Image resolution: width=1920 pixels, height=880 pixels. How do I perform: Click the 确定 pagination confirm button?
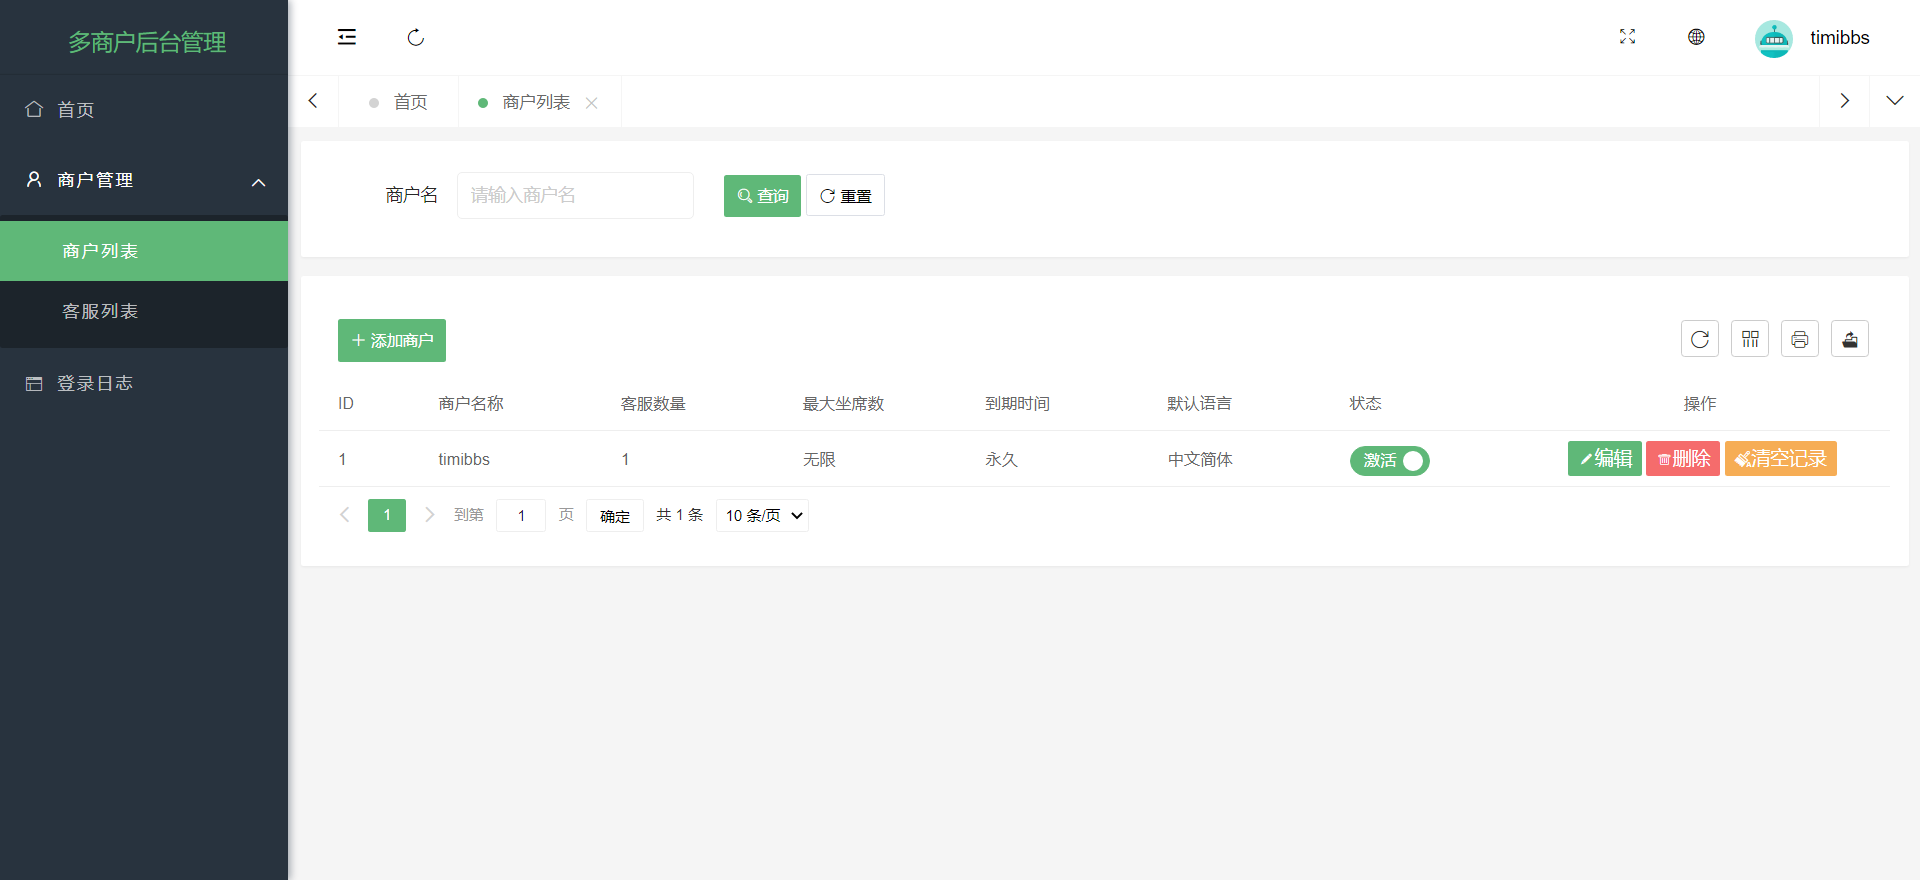click(x=615, y=516)
